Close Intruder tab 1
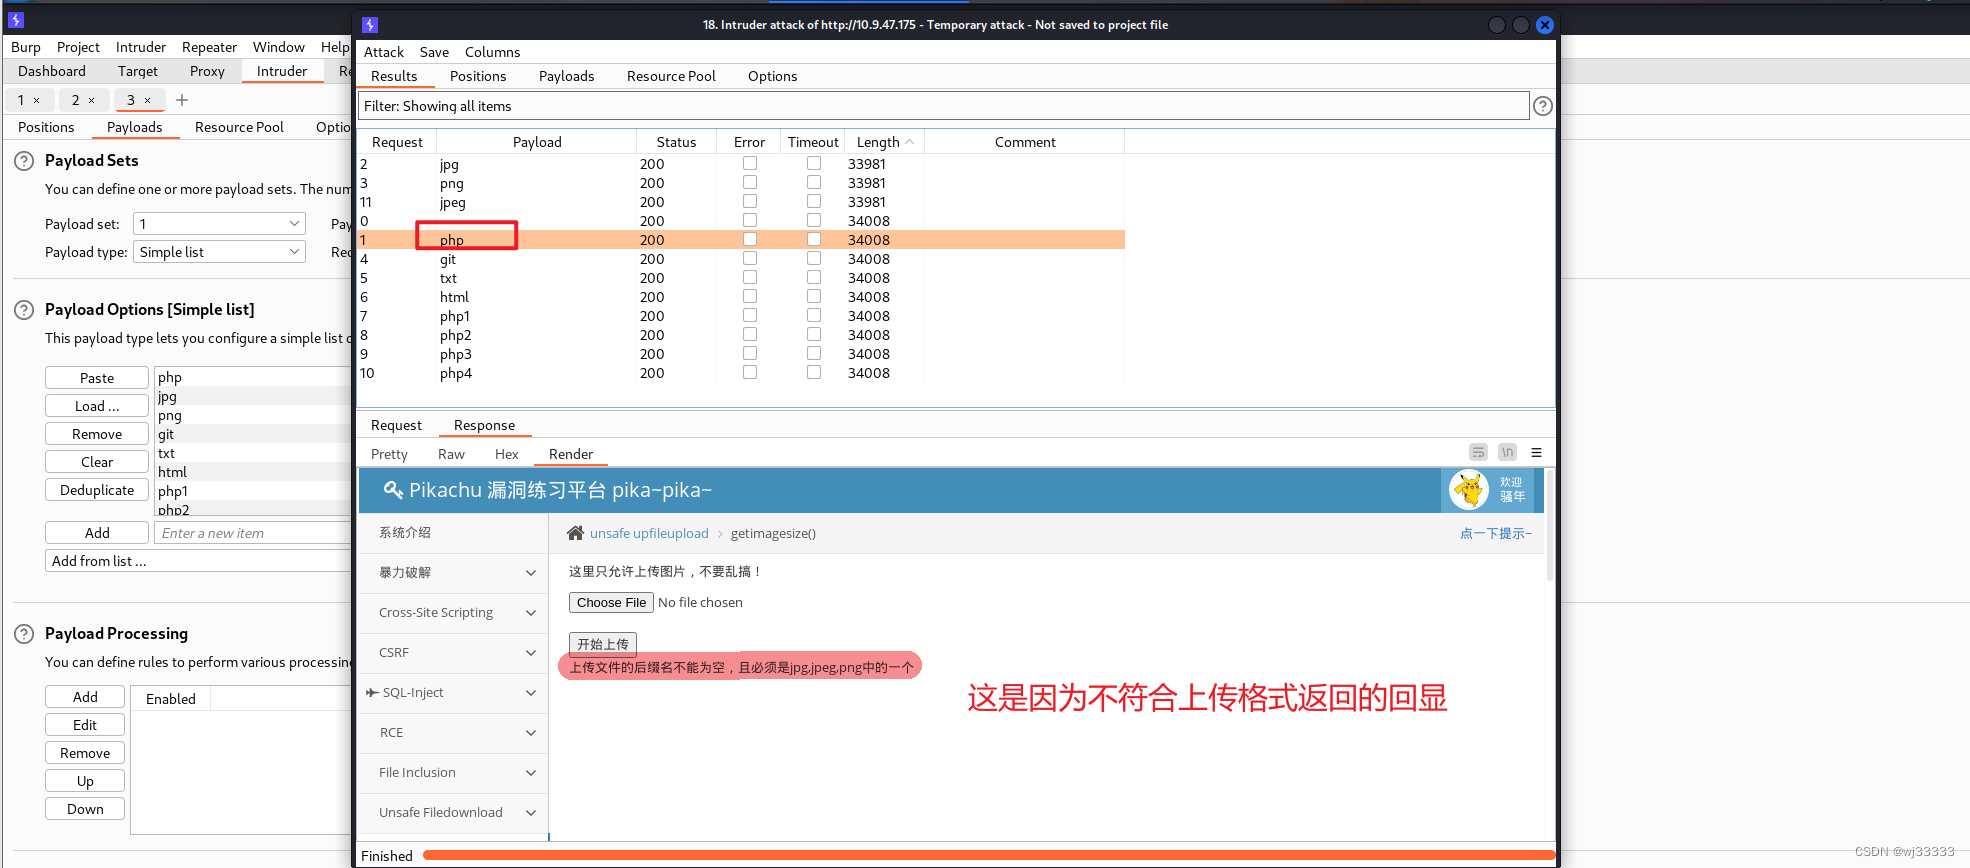1970x868 pixels. pyautogui.click(x=37, y=100)
